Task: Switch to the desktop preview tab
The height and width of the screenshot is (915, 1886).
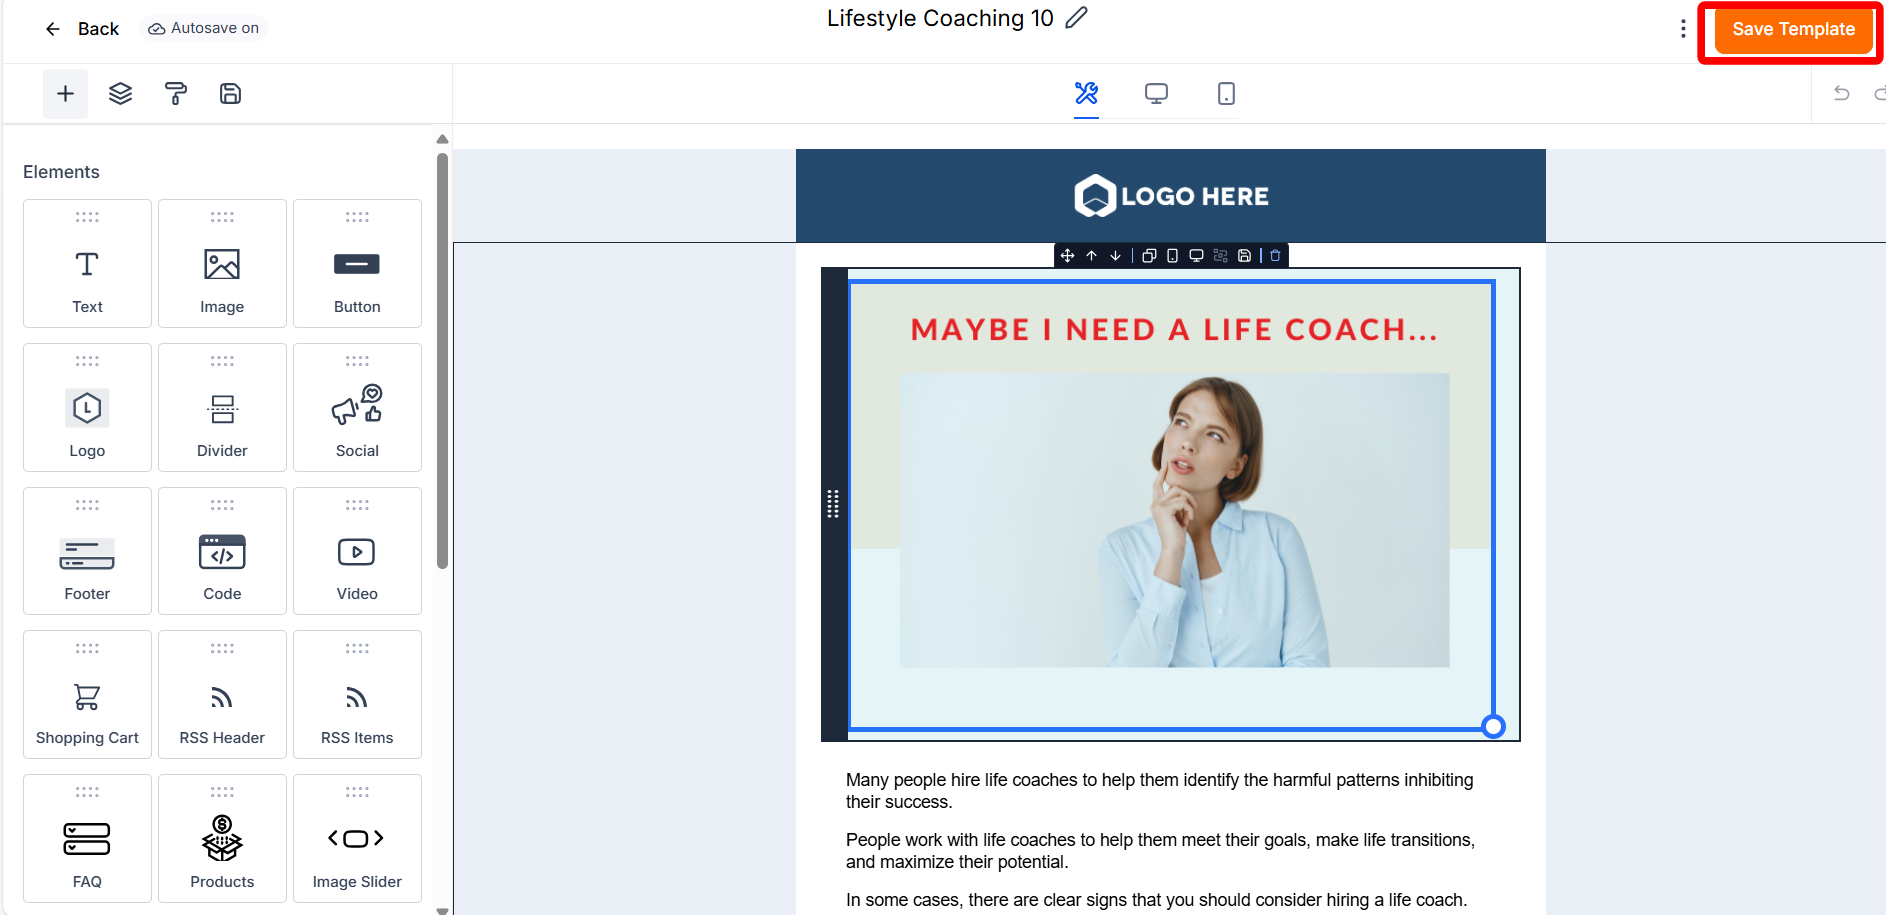Action: point(1156,94)
